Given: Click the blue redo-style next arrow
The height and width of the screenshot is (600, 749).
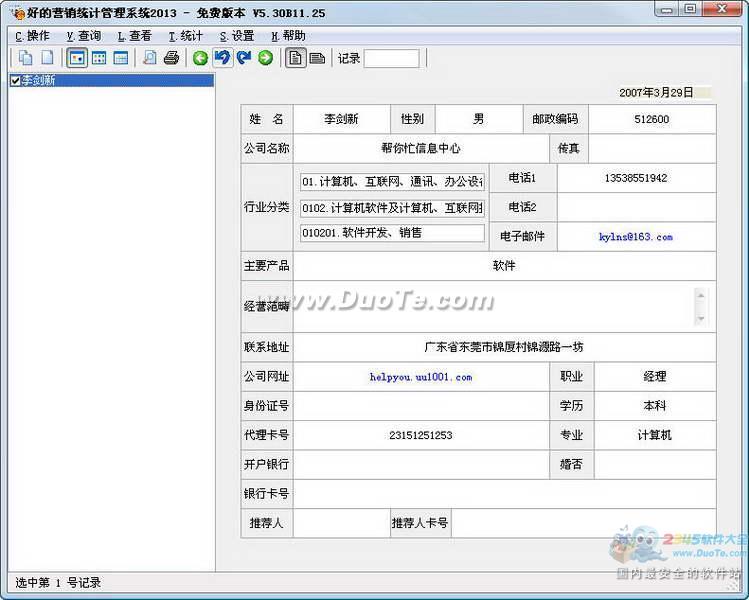Looking at the screenshot, I should click(x=243, y=58).
